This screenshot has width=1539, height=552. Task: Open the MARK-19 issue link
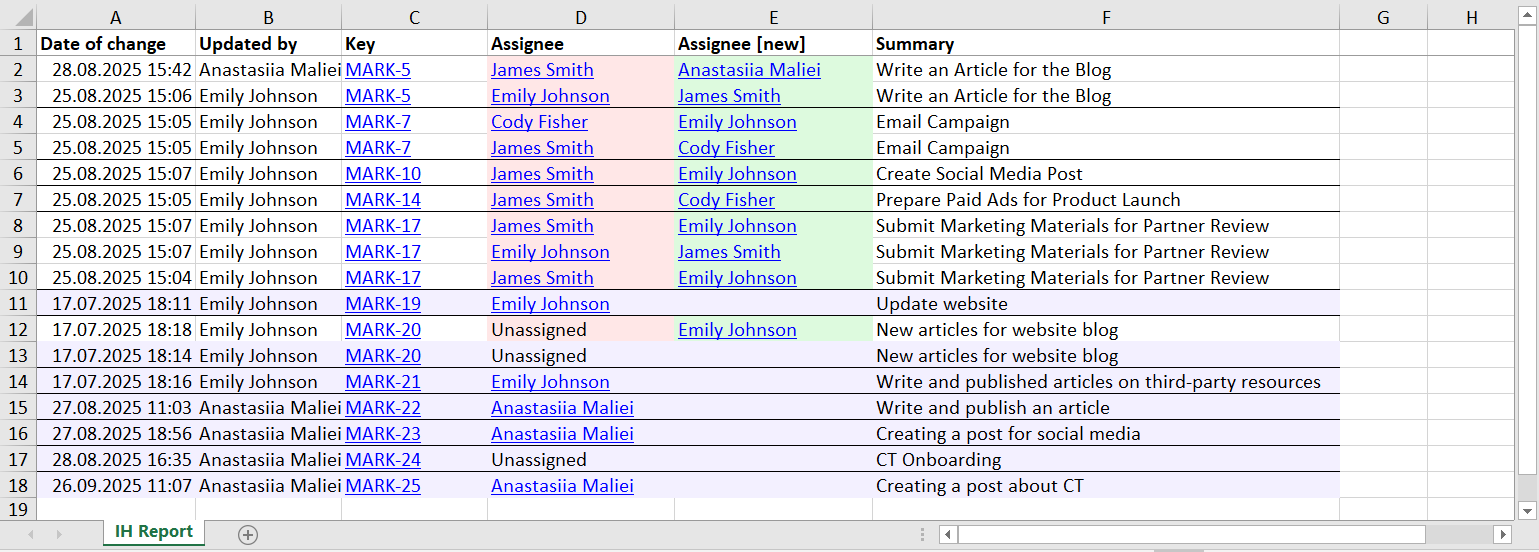383,304
